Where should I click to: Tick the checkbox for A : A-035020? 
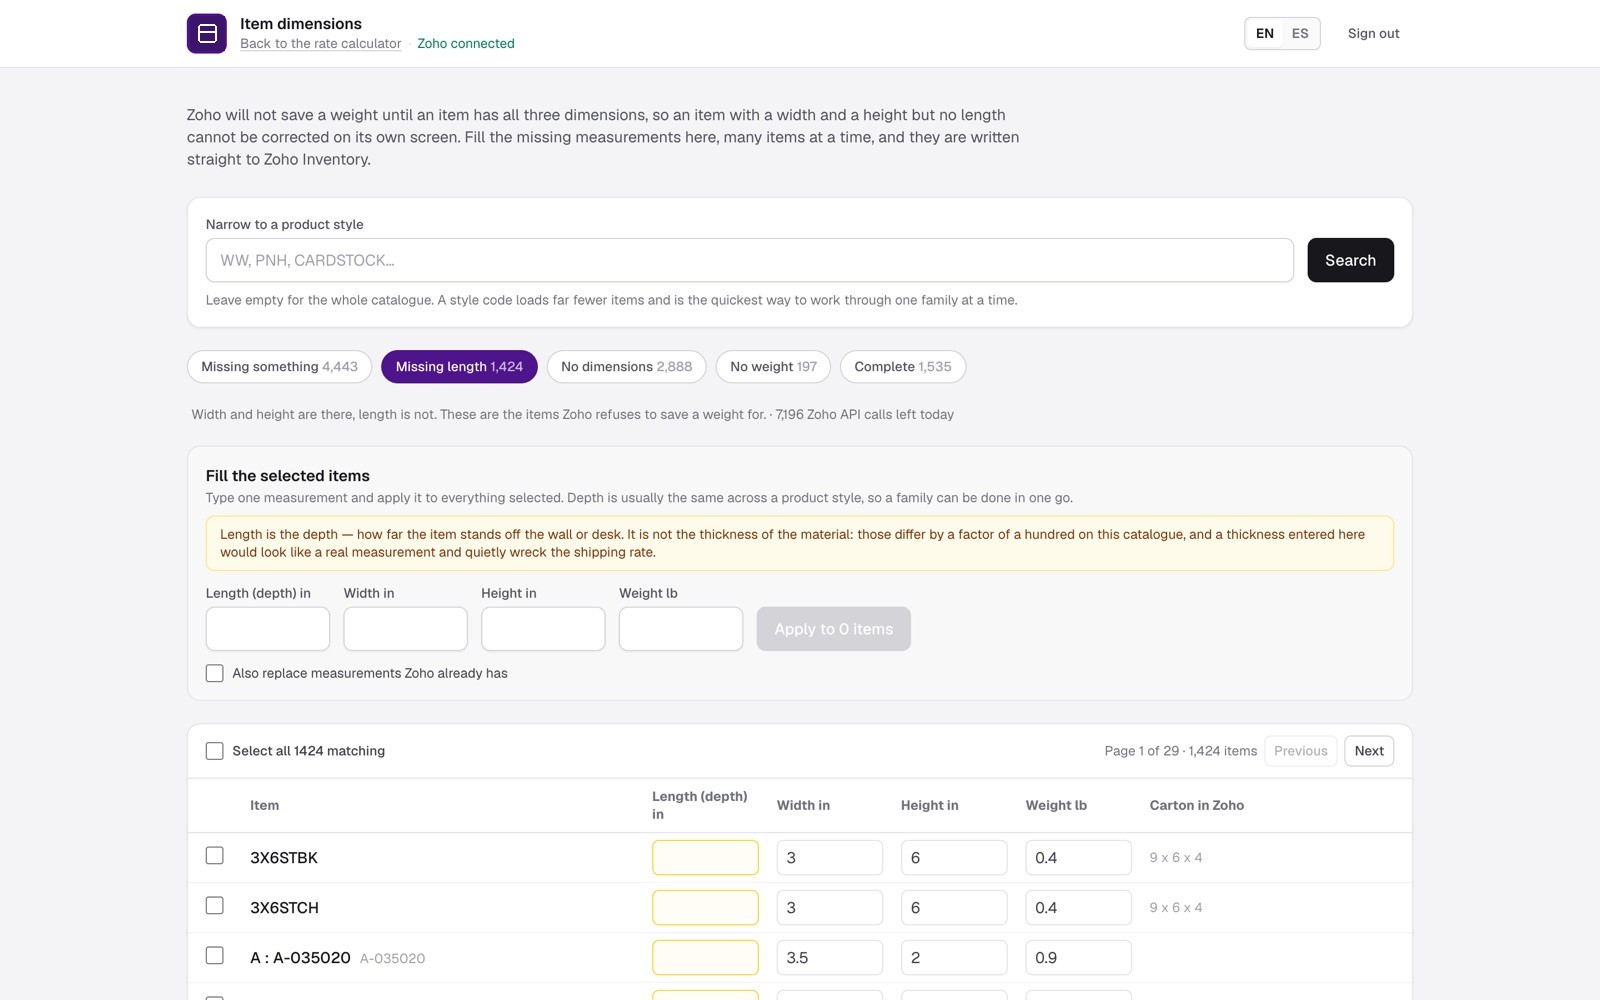(x=214, y=955)
